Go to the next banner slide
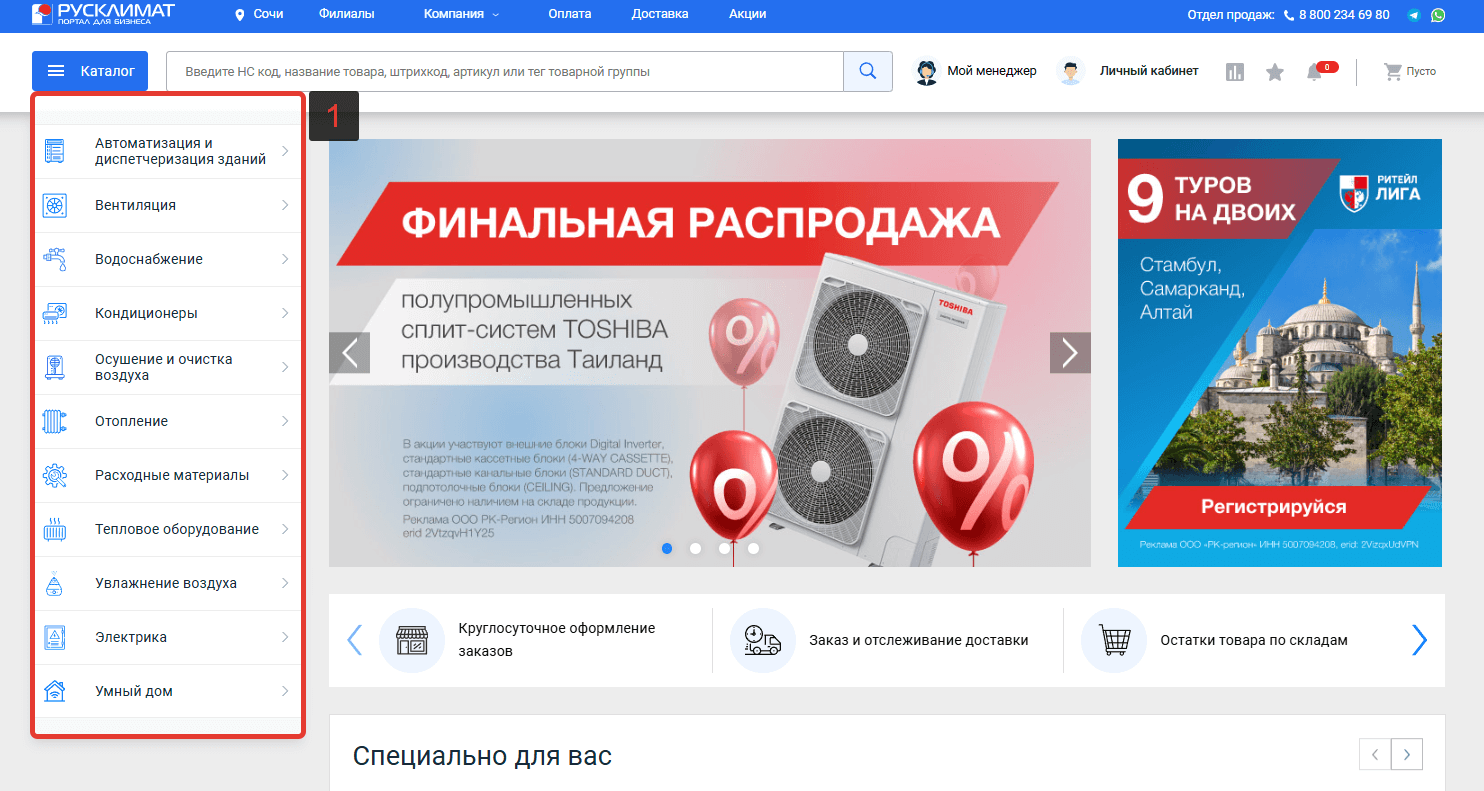 [x=1070, y=352]
